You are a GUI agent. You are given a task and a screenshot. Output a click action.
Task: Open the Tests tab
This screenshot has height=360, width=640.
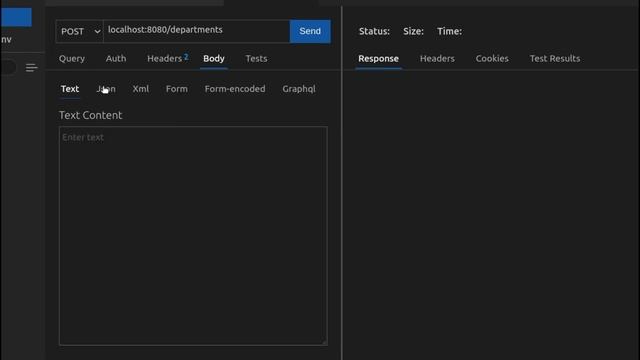(256, 58)
